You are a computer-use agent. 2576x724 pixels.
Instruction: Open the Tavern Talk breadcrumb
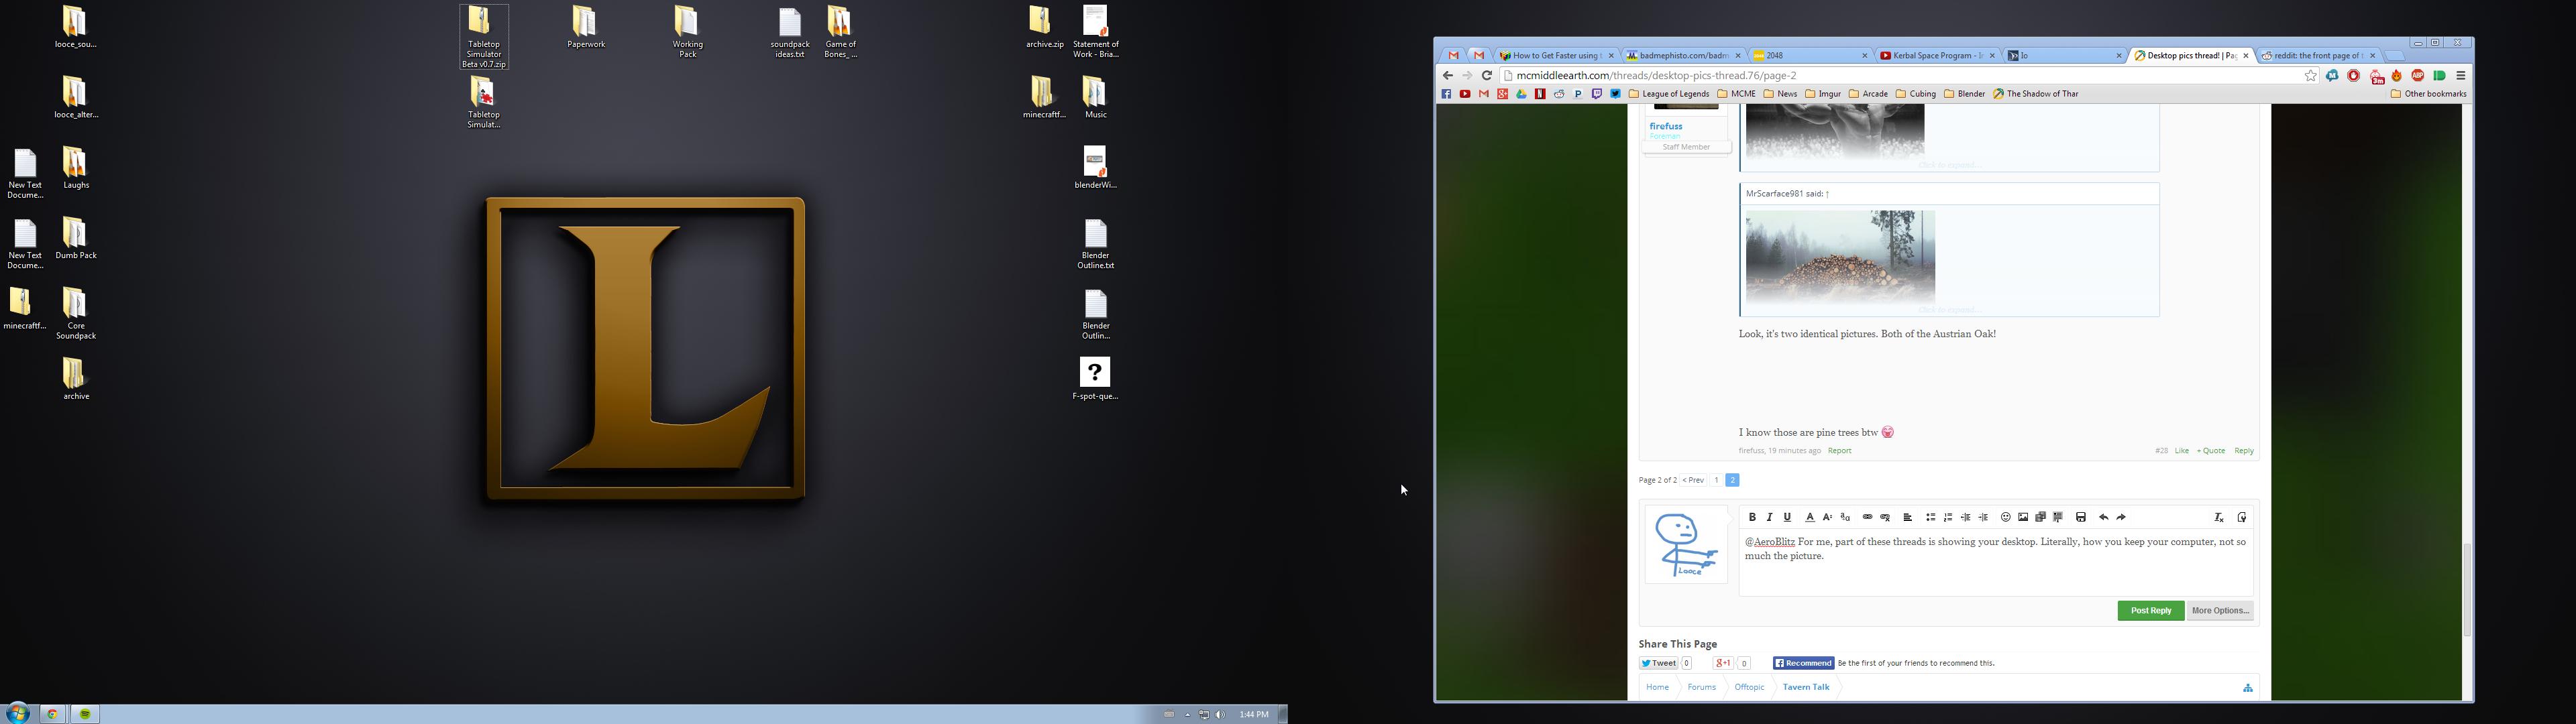[1805, 687]
